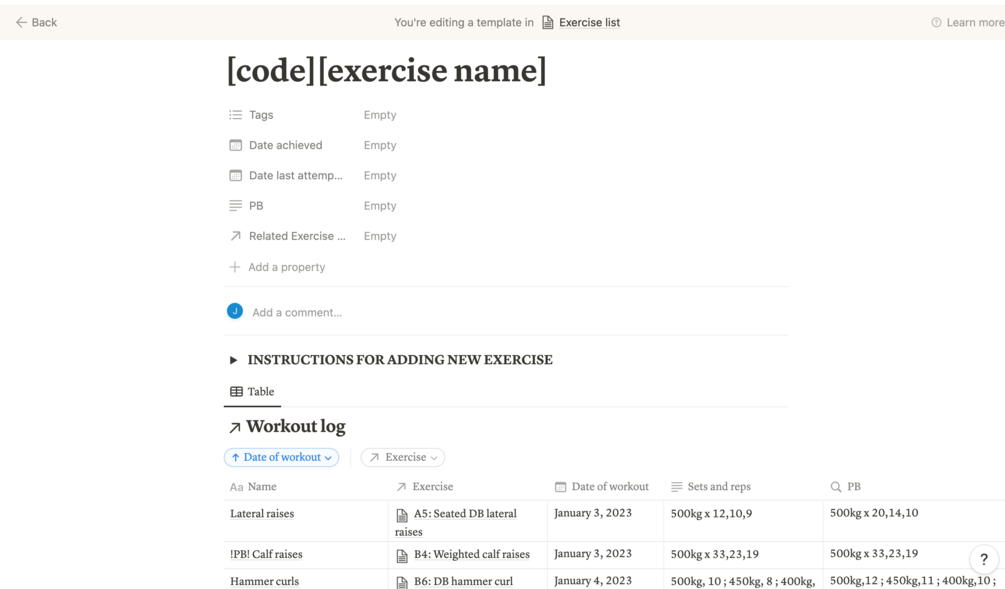This screenshot has width=1005, height=589.
Task: Click the Learn more help link
Action: [x=967, y=22]
